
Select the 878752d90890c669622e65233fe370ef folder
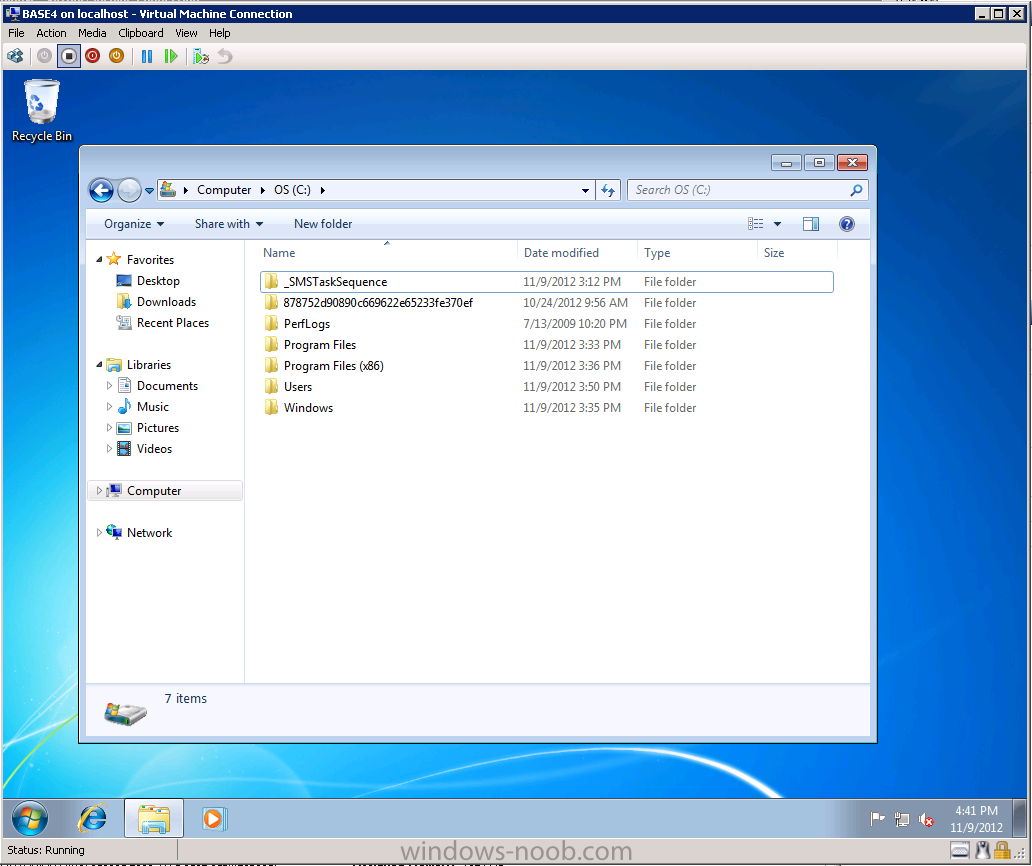546,303
